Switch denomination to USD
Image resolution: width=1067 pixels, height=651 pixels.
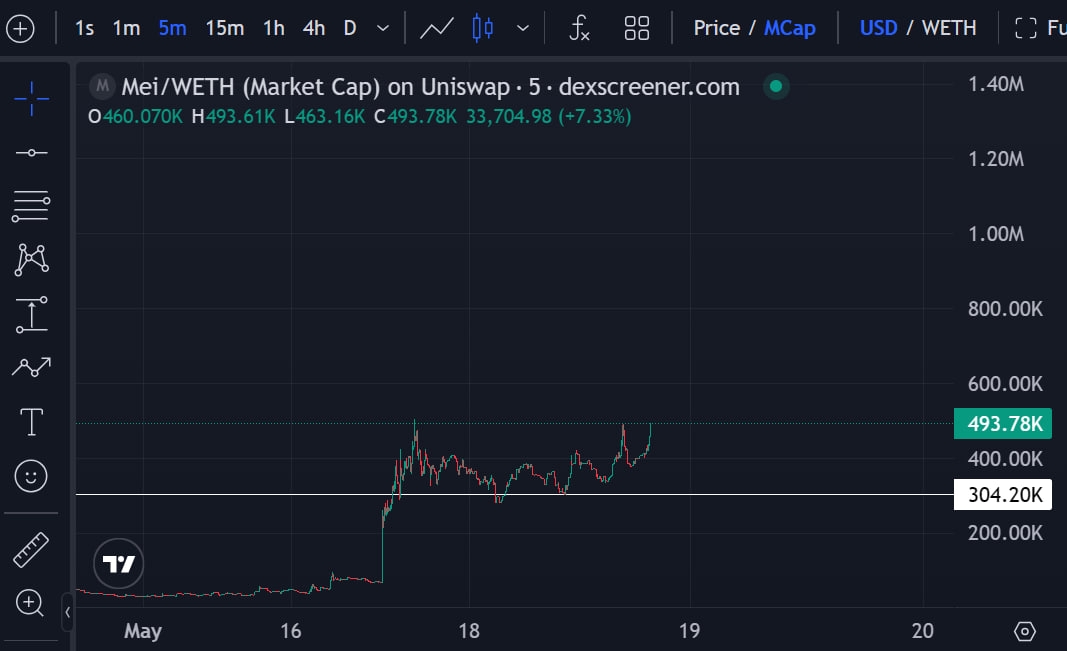pyautogui.click(x=879, y=29)
